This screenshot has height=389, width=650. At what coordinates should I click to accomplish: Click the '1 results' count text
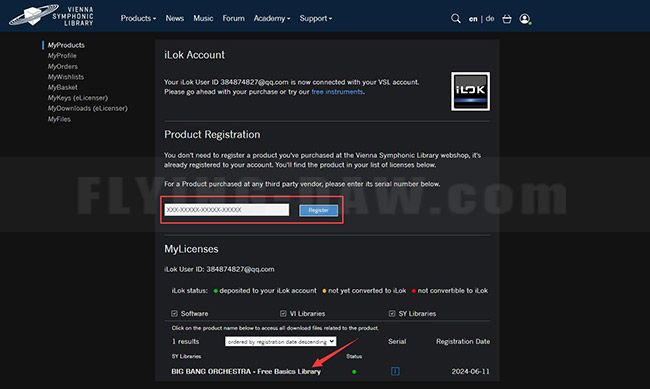185,342
